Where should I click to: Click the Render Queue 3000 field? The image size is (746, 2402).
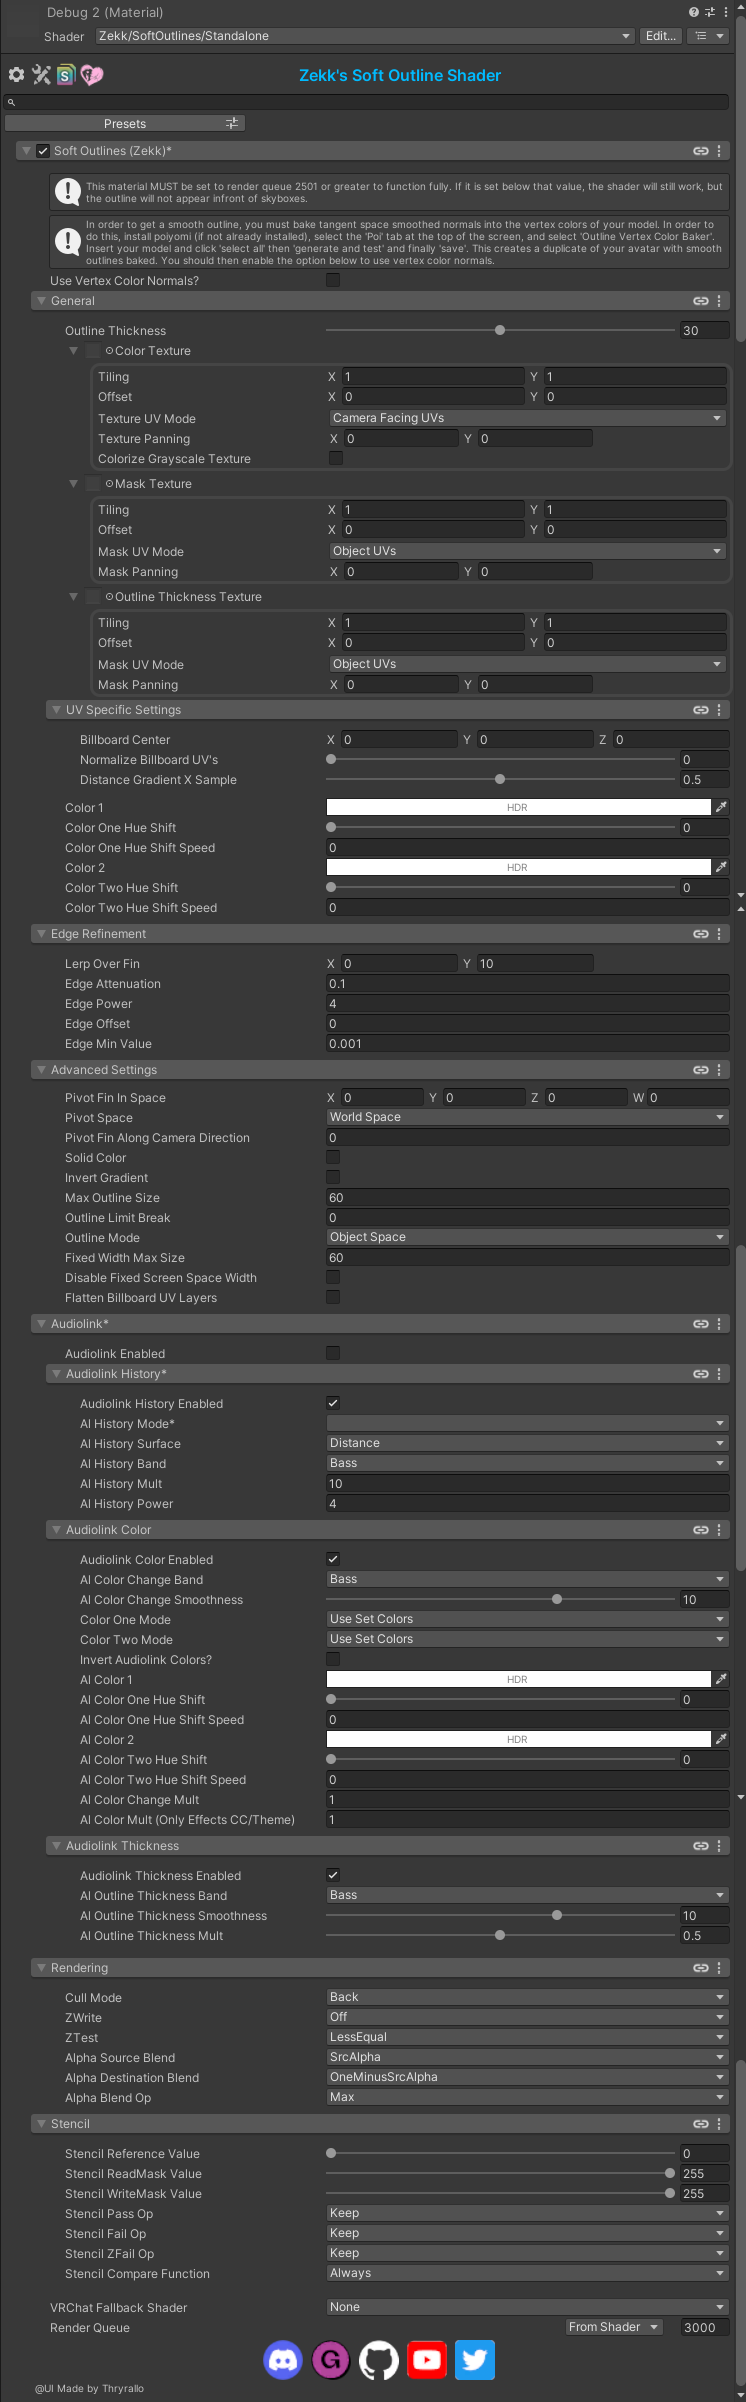click(705, 2327)
